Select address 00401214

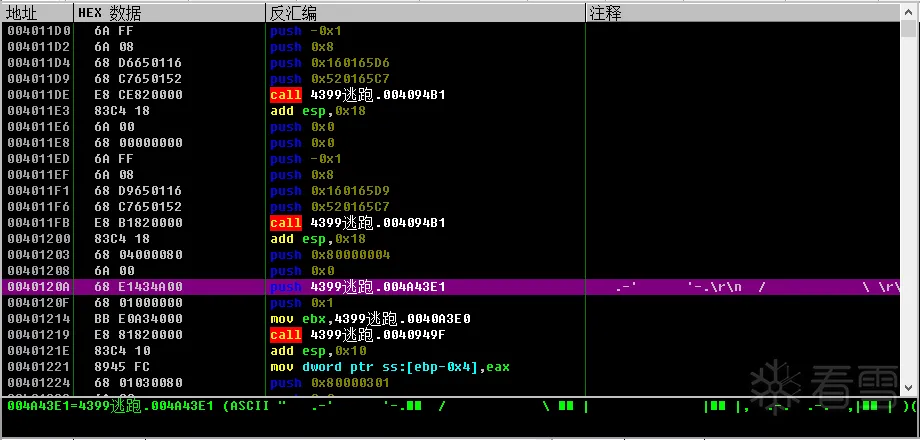pos(39,319)
